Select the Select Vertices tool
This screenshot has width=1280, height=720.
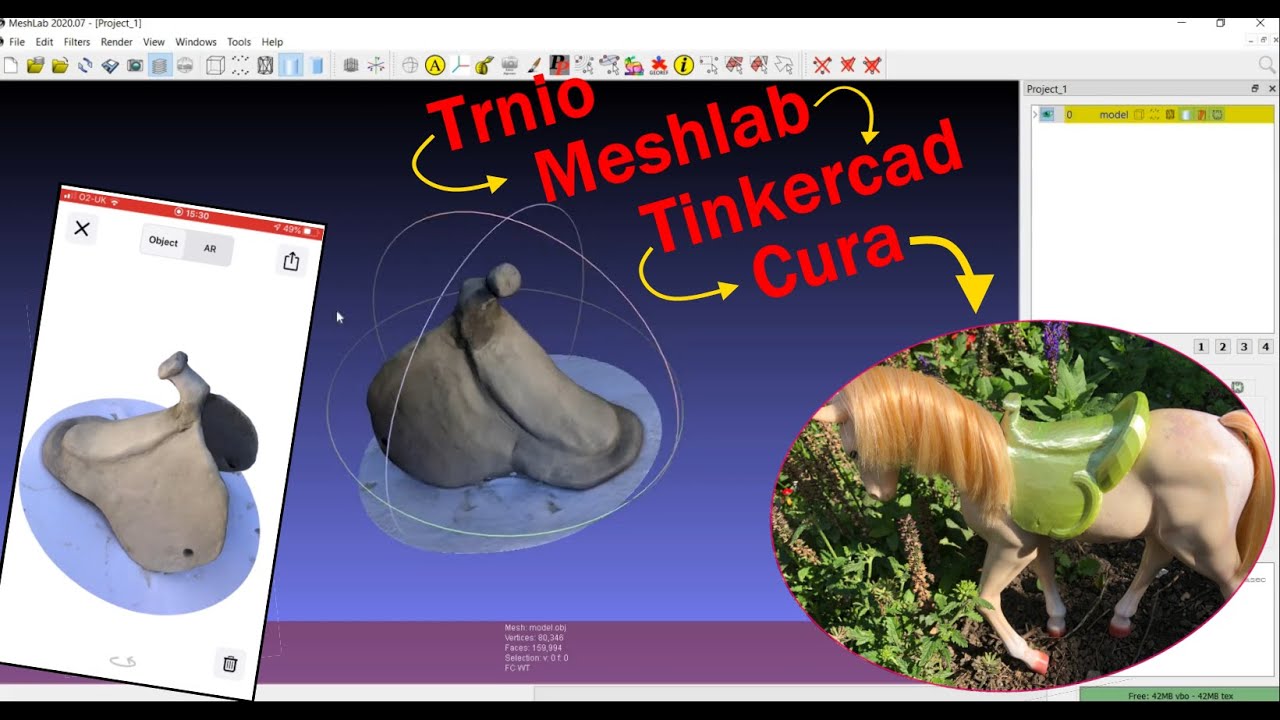[709, 66]
